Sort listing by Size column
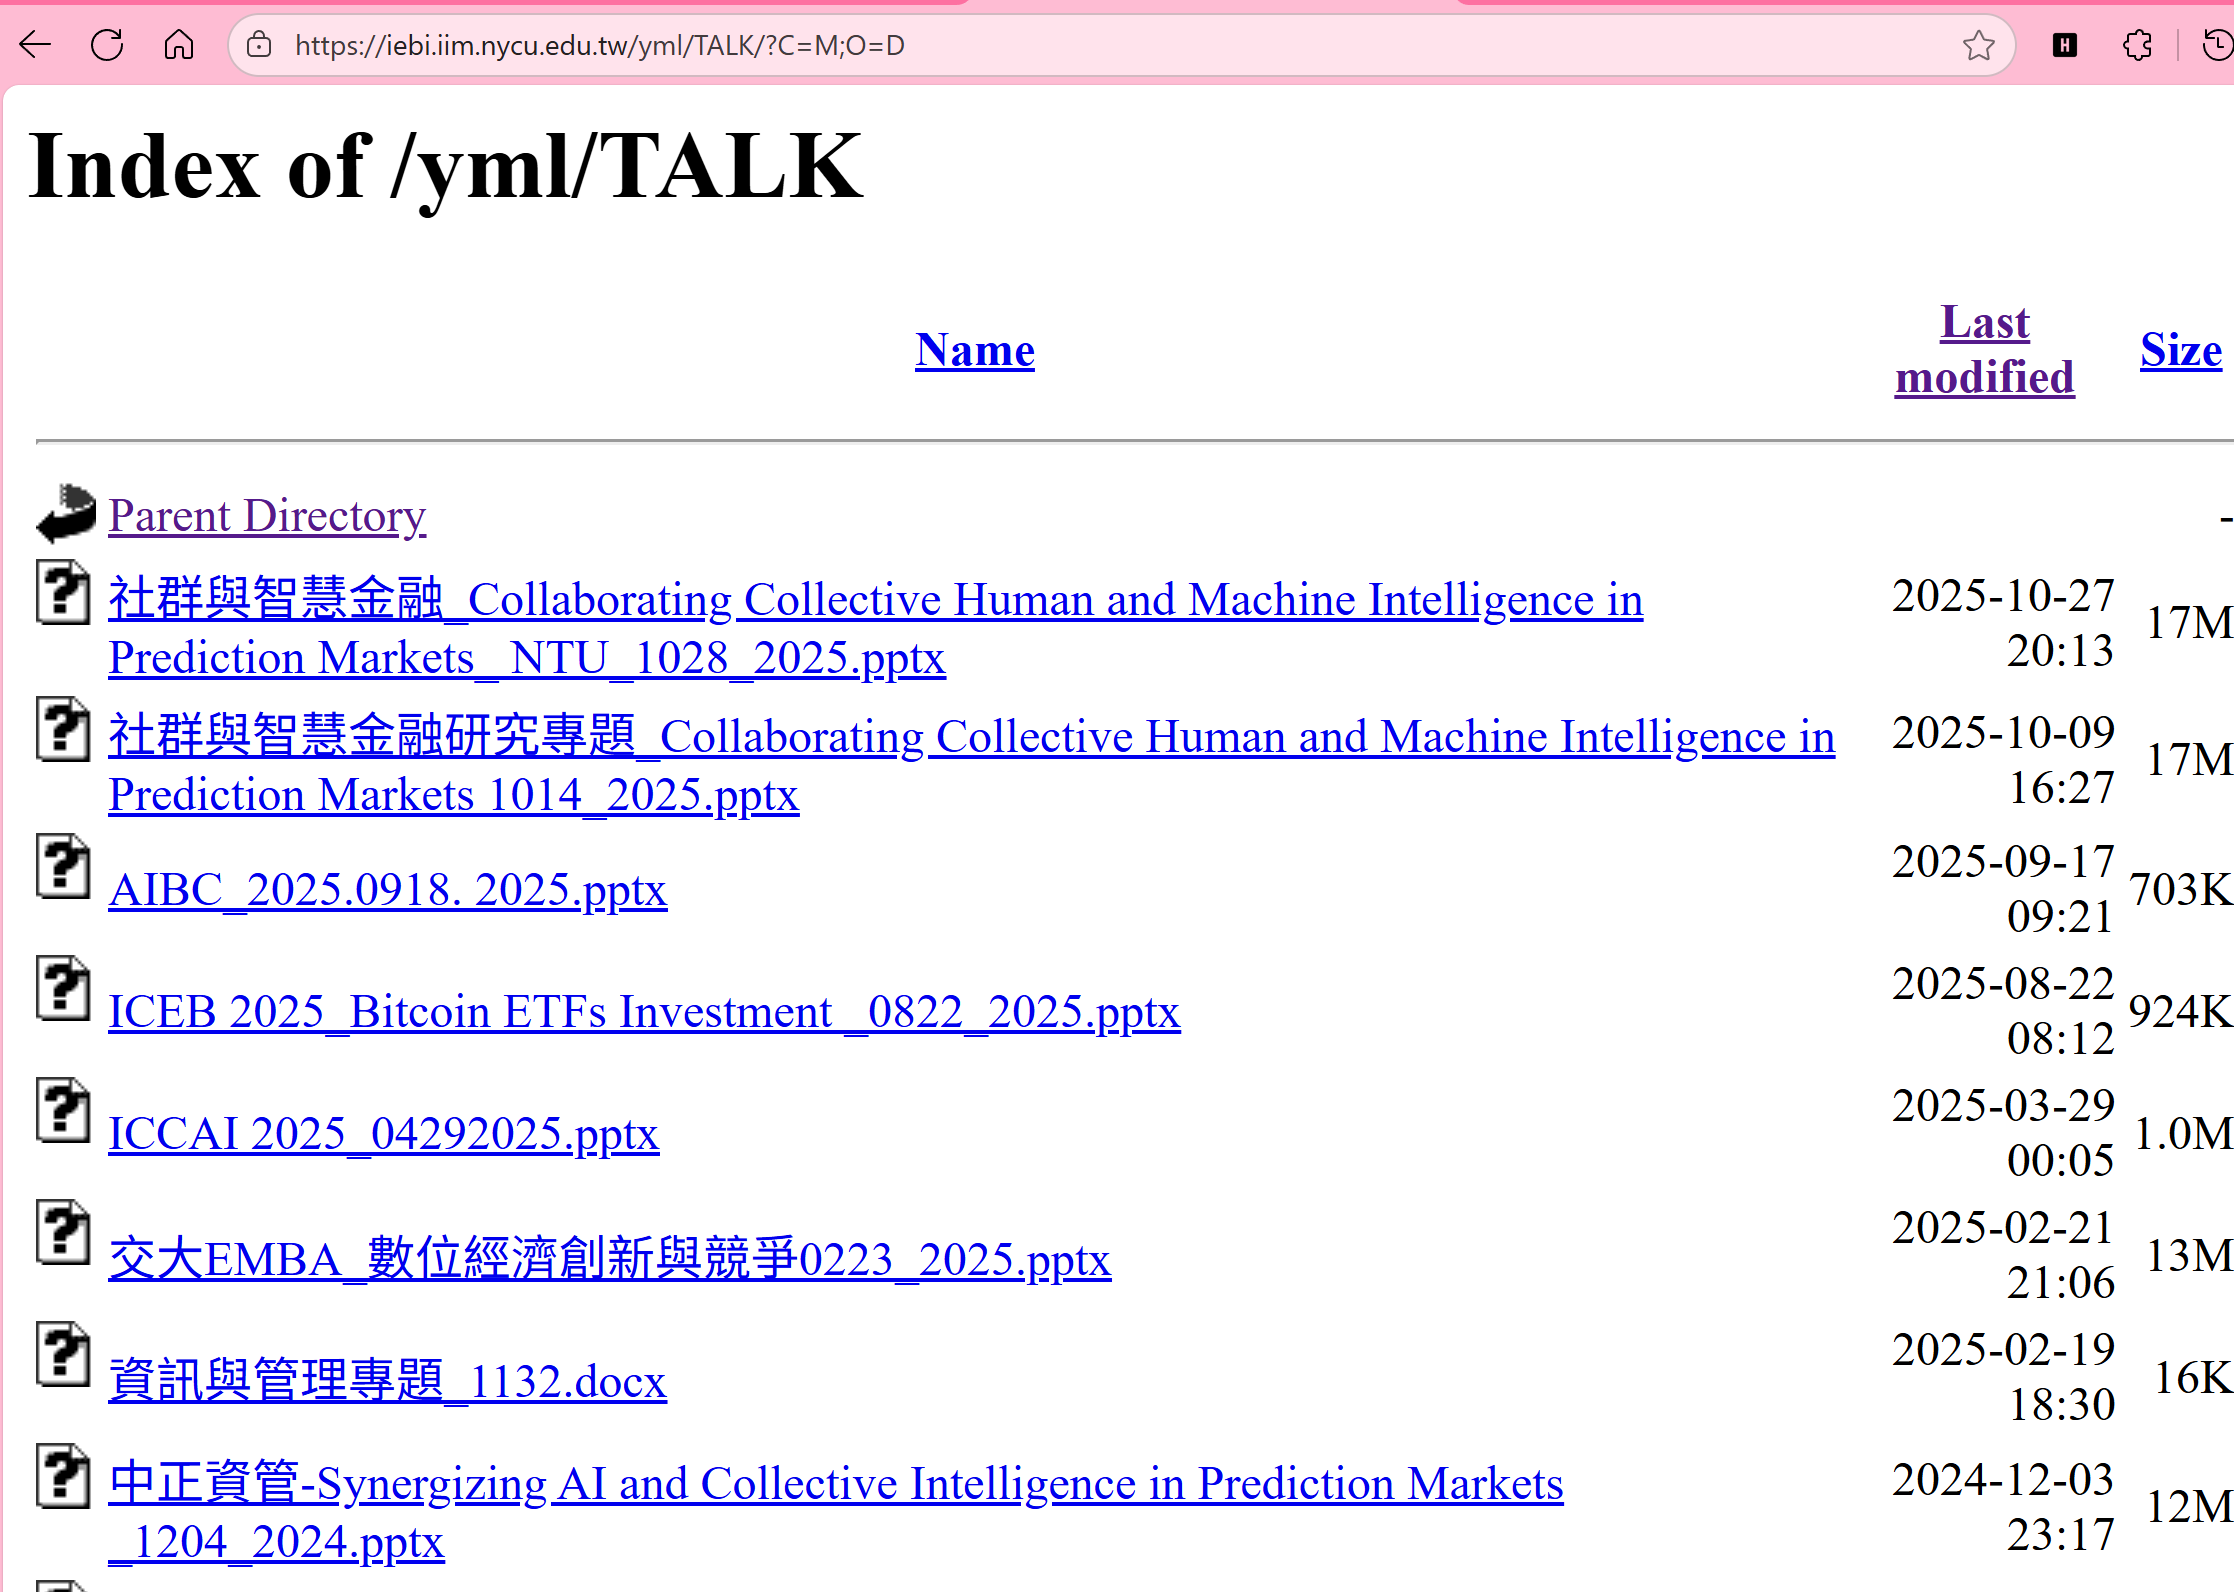The image size is (2234, 1592). (x=2181, y=350)
